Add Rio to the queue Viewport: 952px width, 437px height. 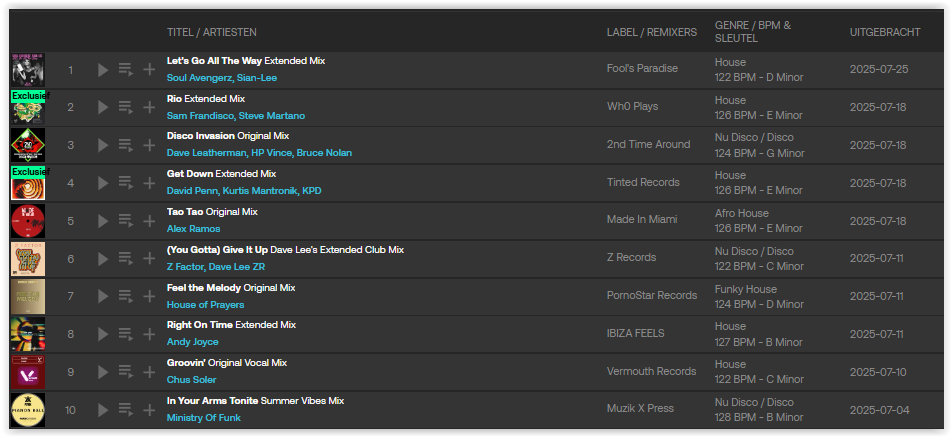pos(126,107)
